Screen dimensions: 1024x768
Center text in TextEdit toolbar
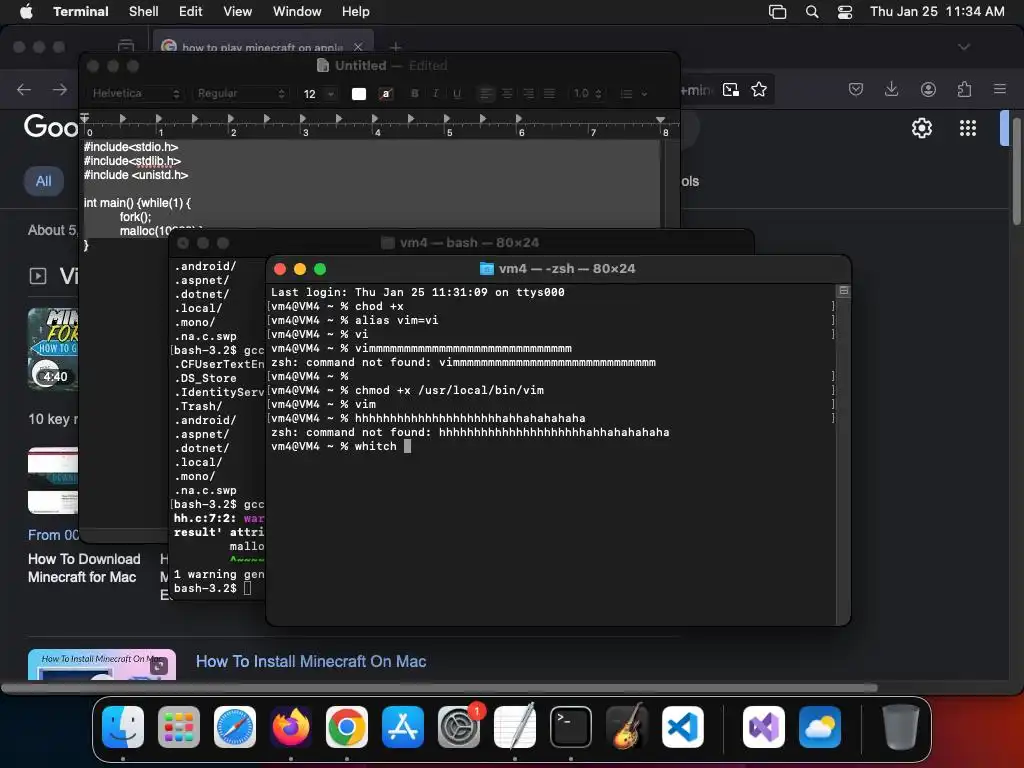pos(507,94)
